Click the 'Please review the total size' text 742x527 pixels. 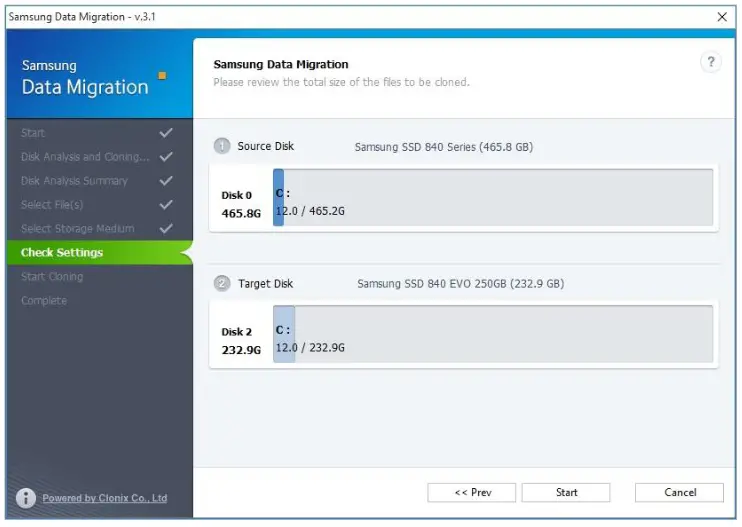coord(341,82)
